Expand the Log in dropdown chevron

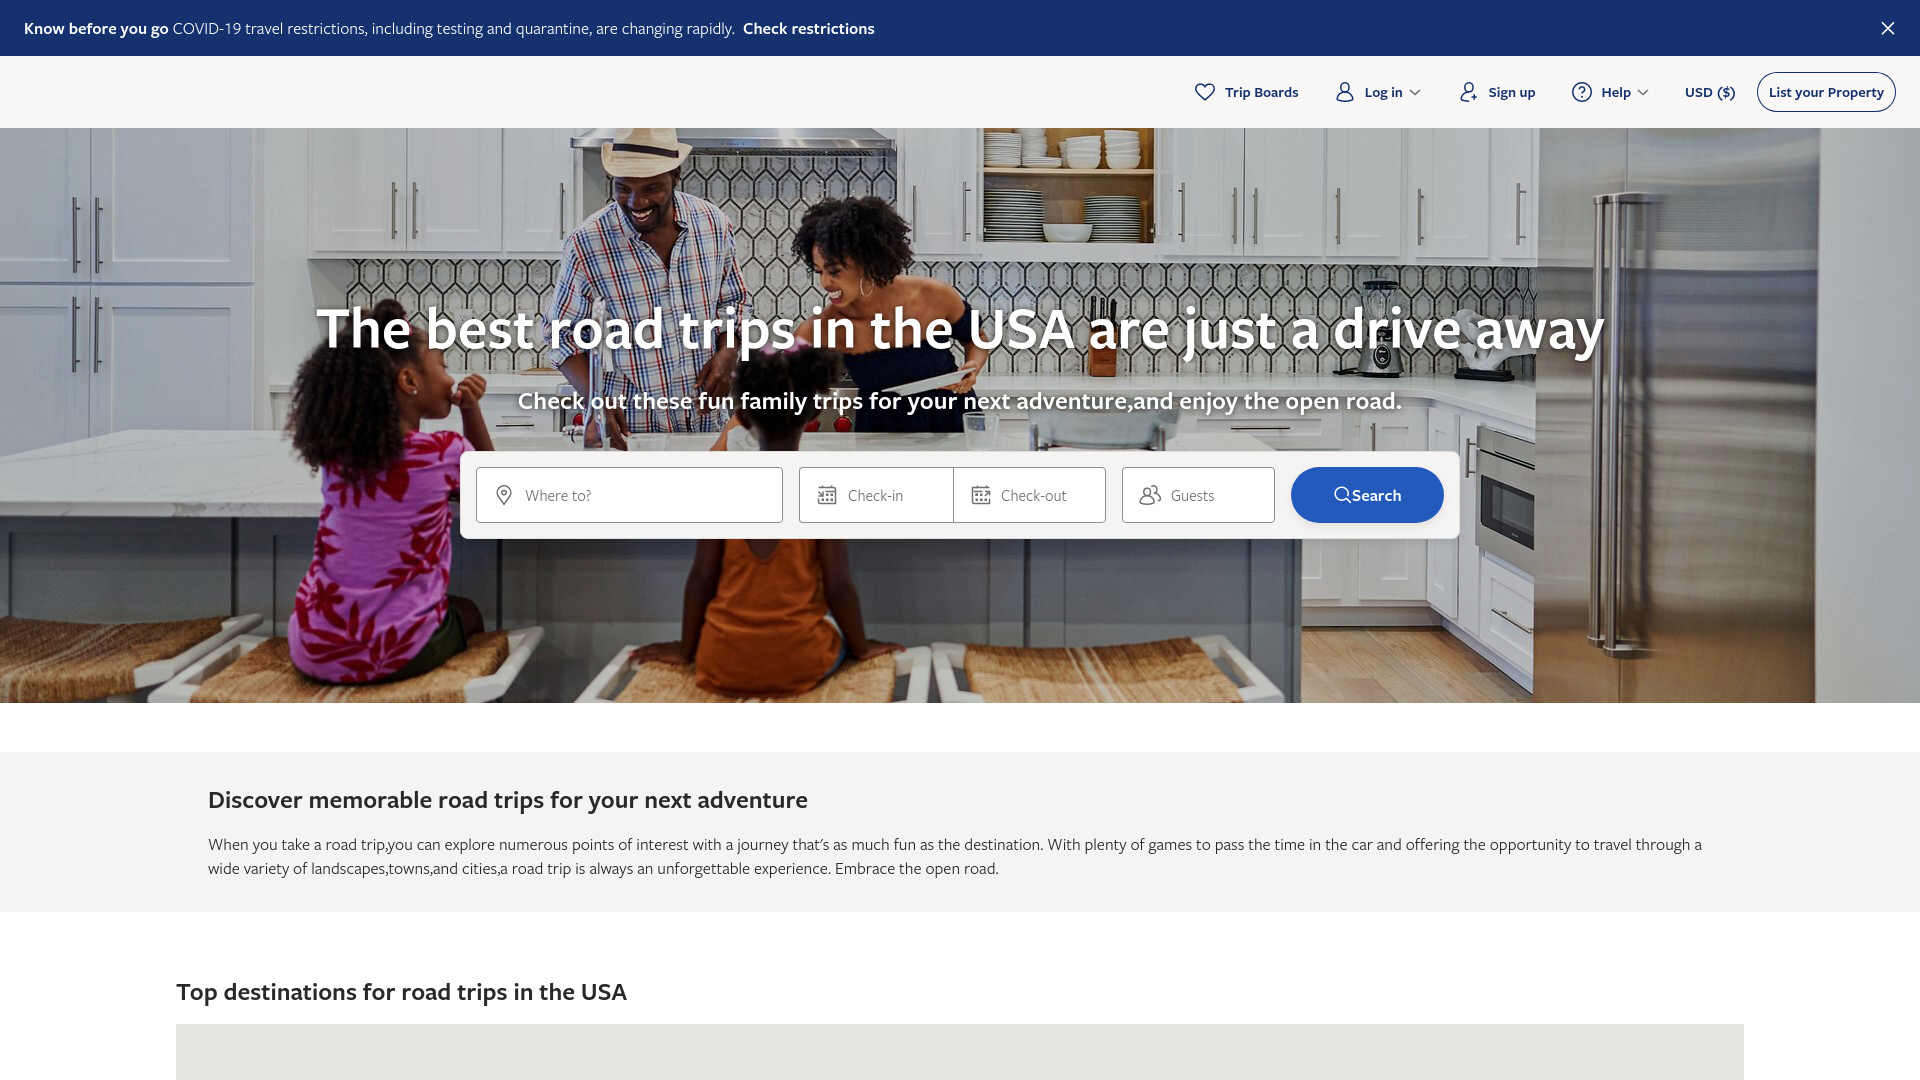[x=1415, y=92]
